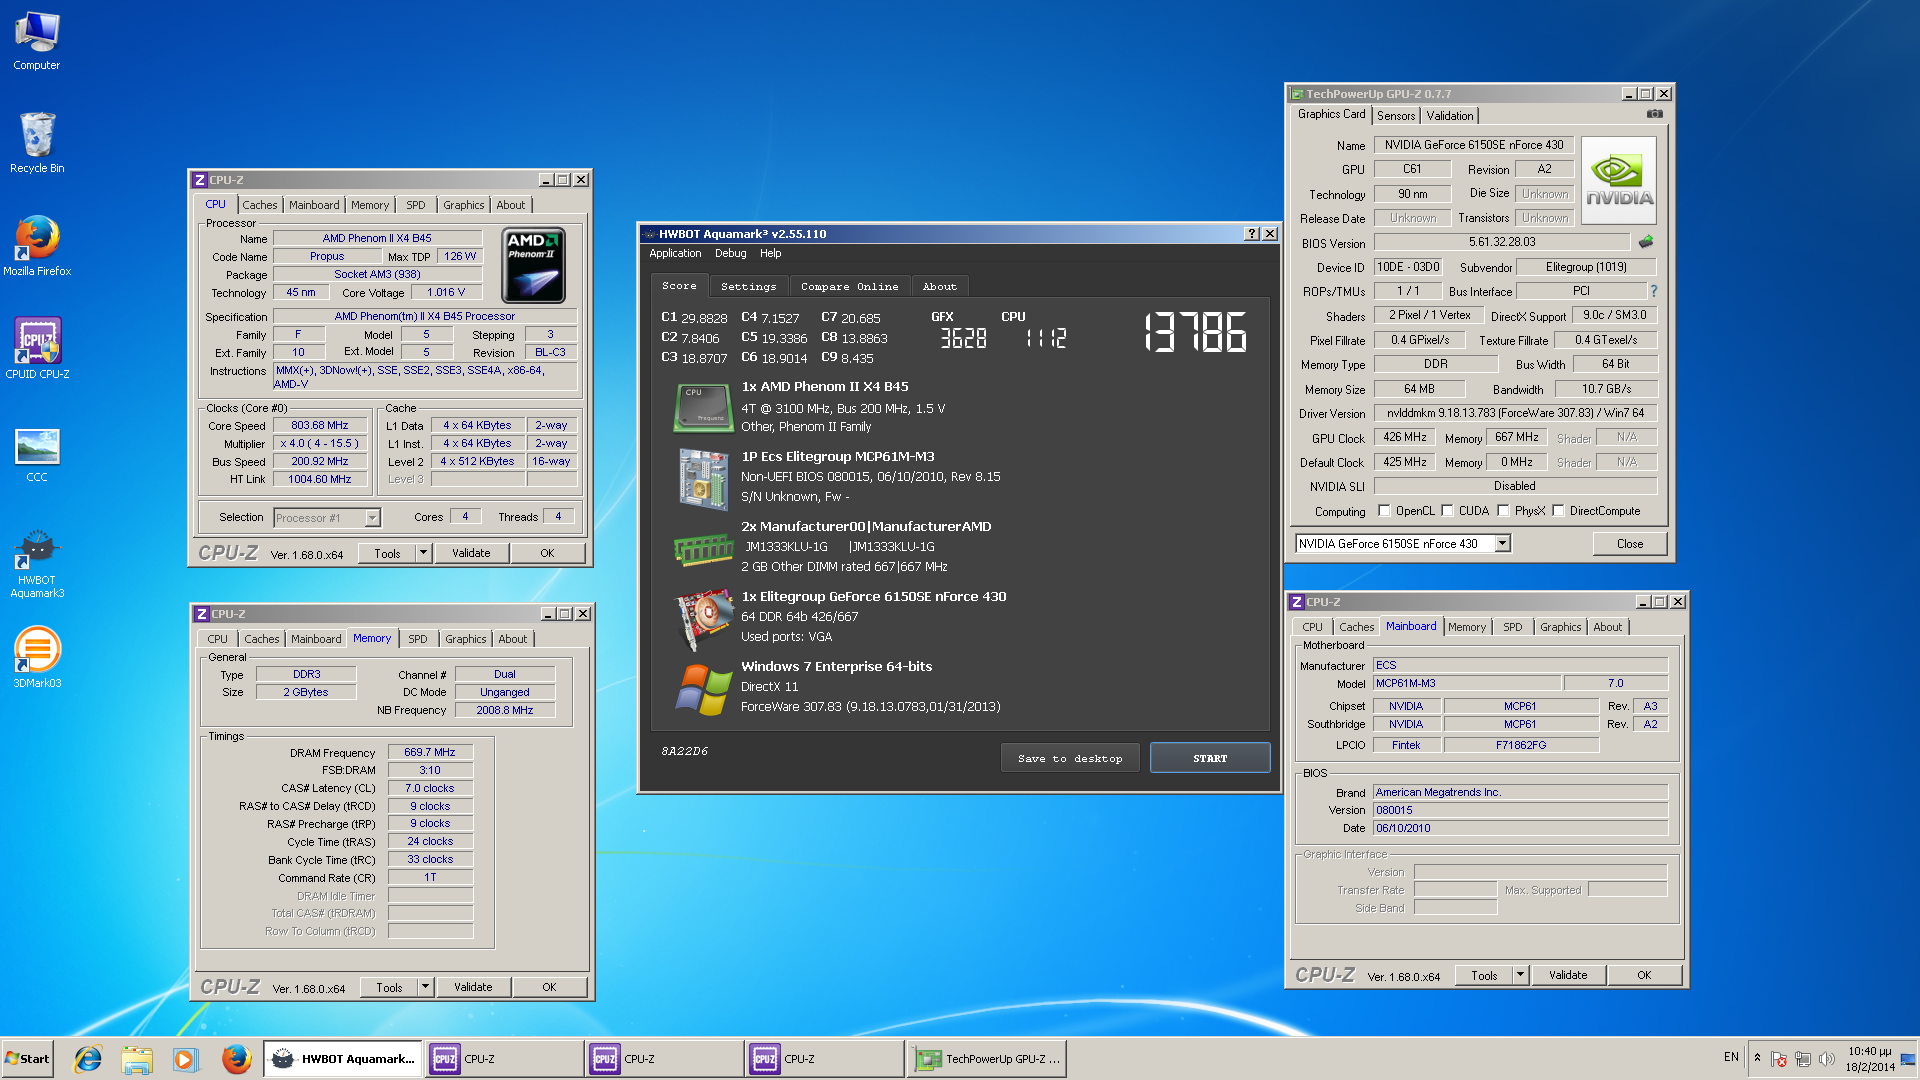Image resolution: width=1920 pixels, height=1080 pixels.
Task: Open Windows Explorer from taskbar
Action: point(137,1059)
